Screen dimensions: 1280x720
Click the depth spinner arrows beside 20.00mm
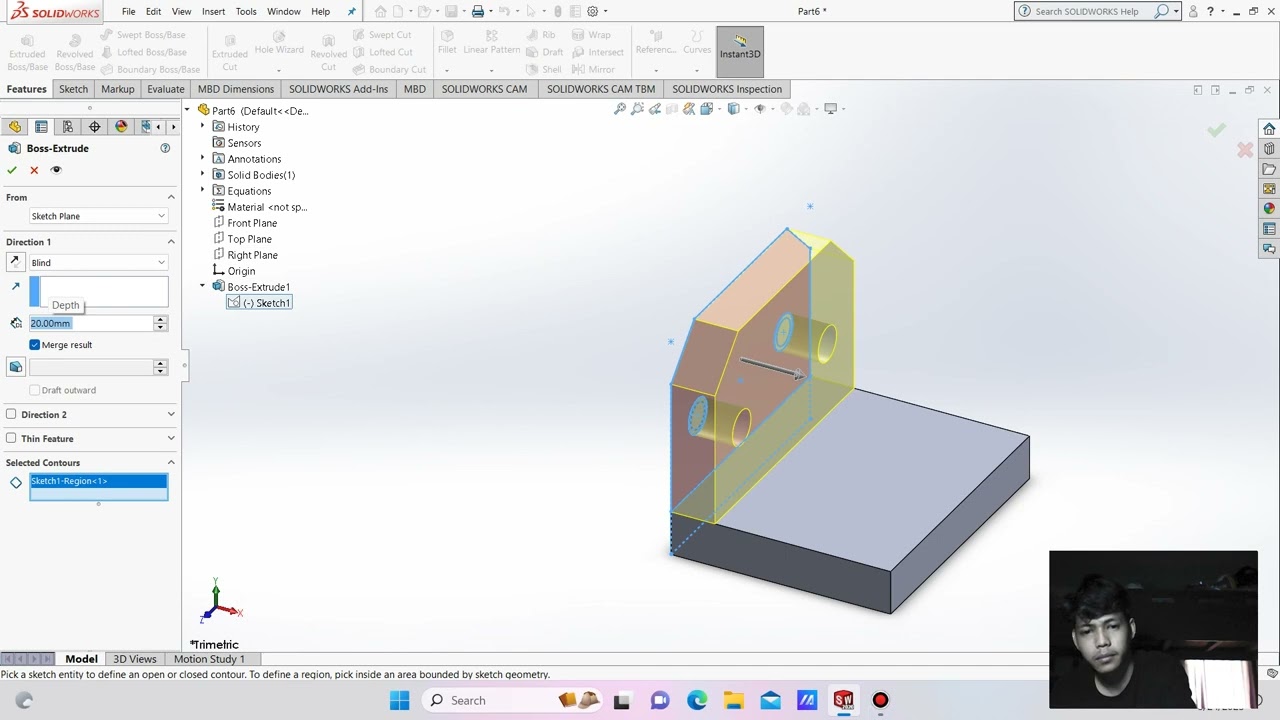pos(160,323)
